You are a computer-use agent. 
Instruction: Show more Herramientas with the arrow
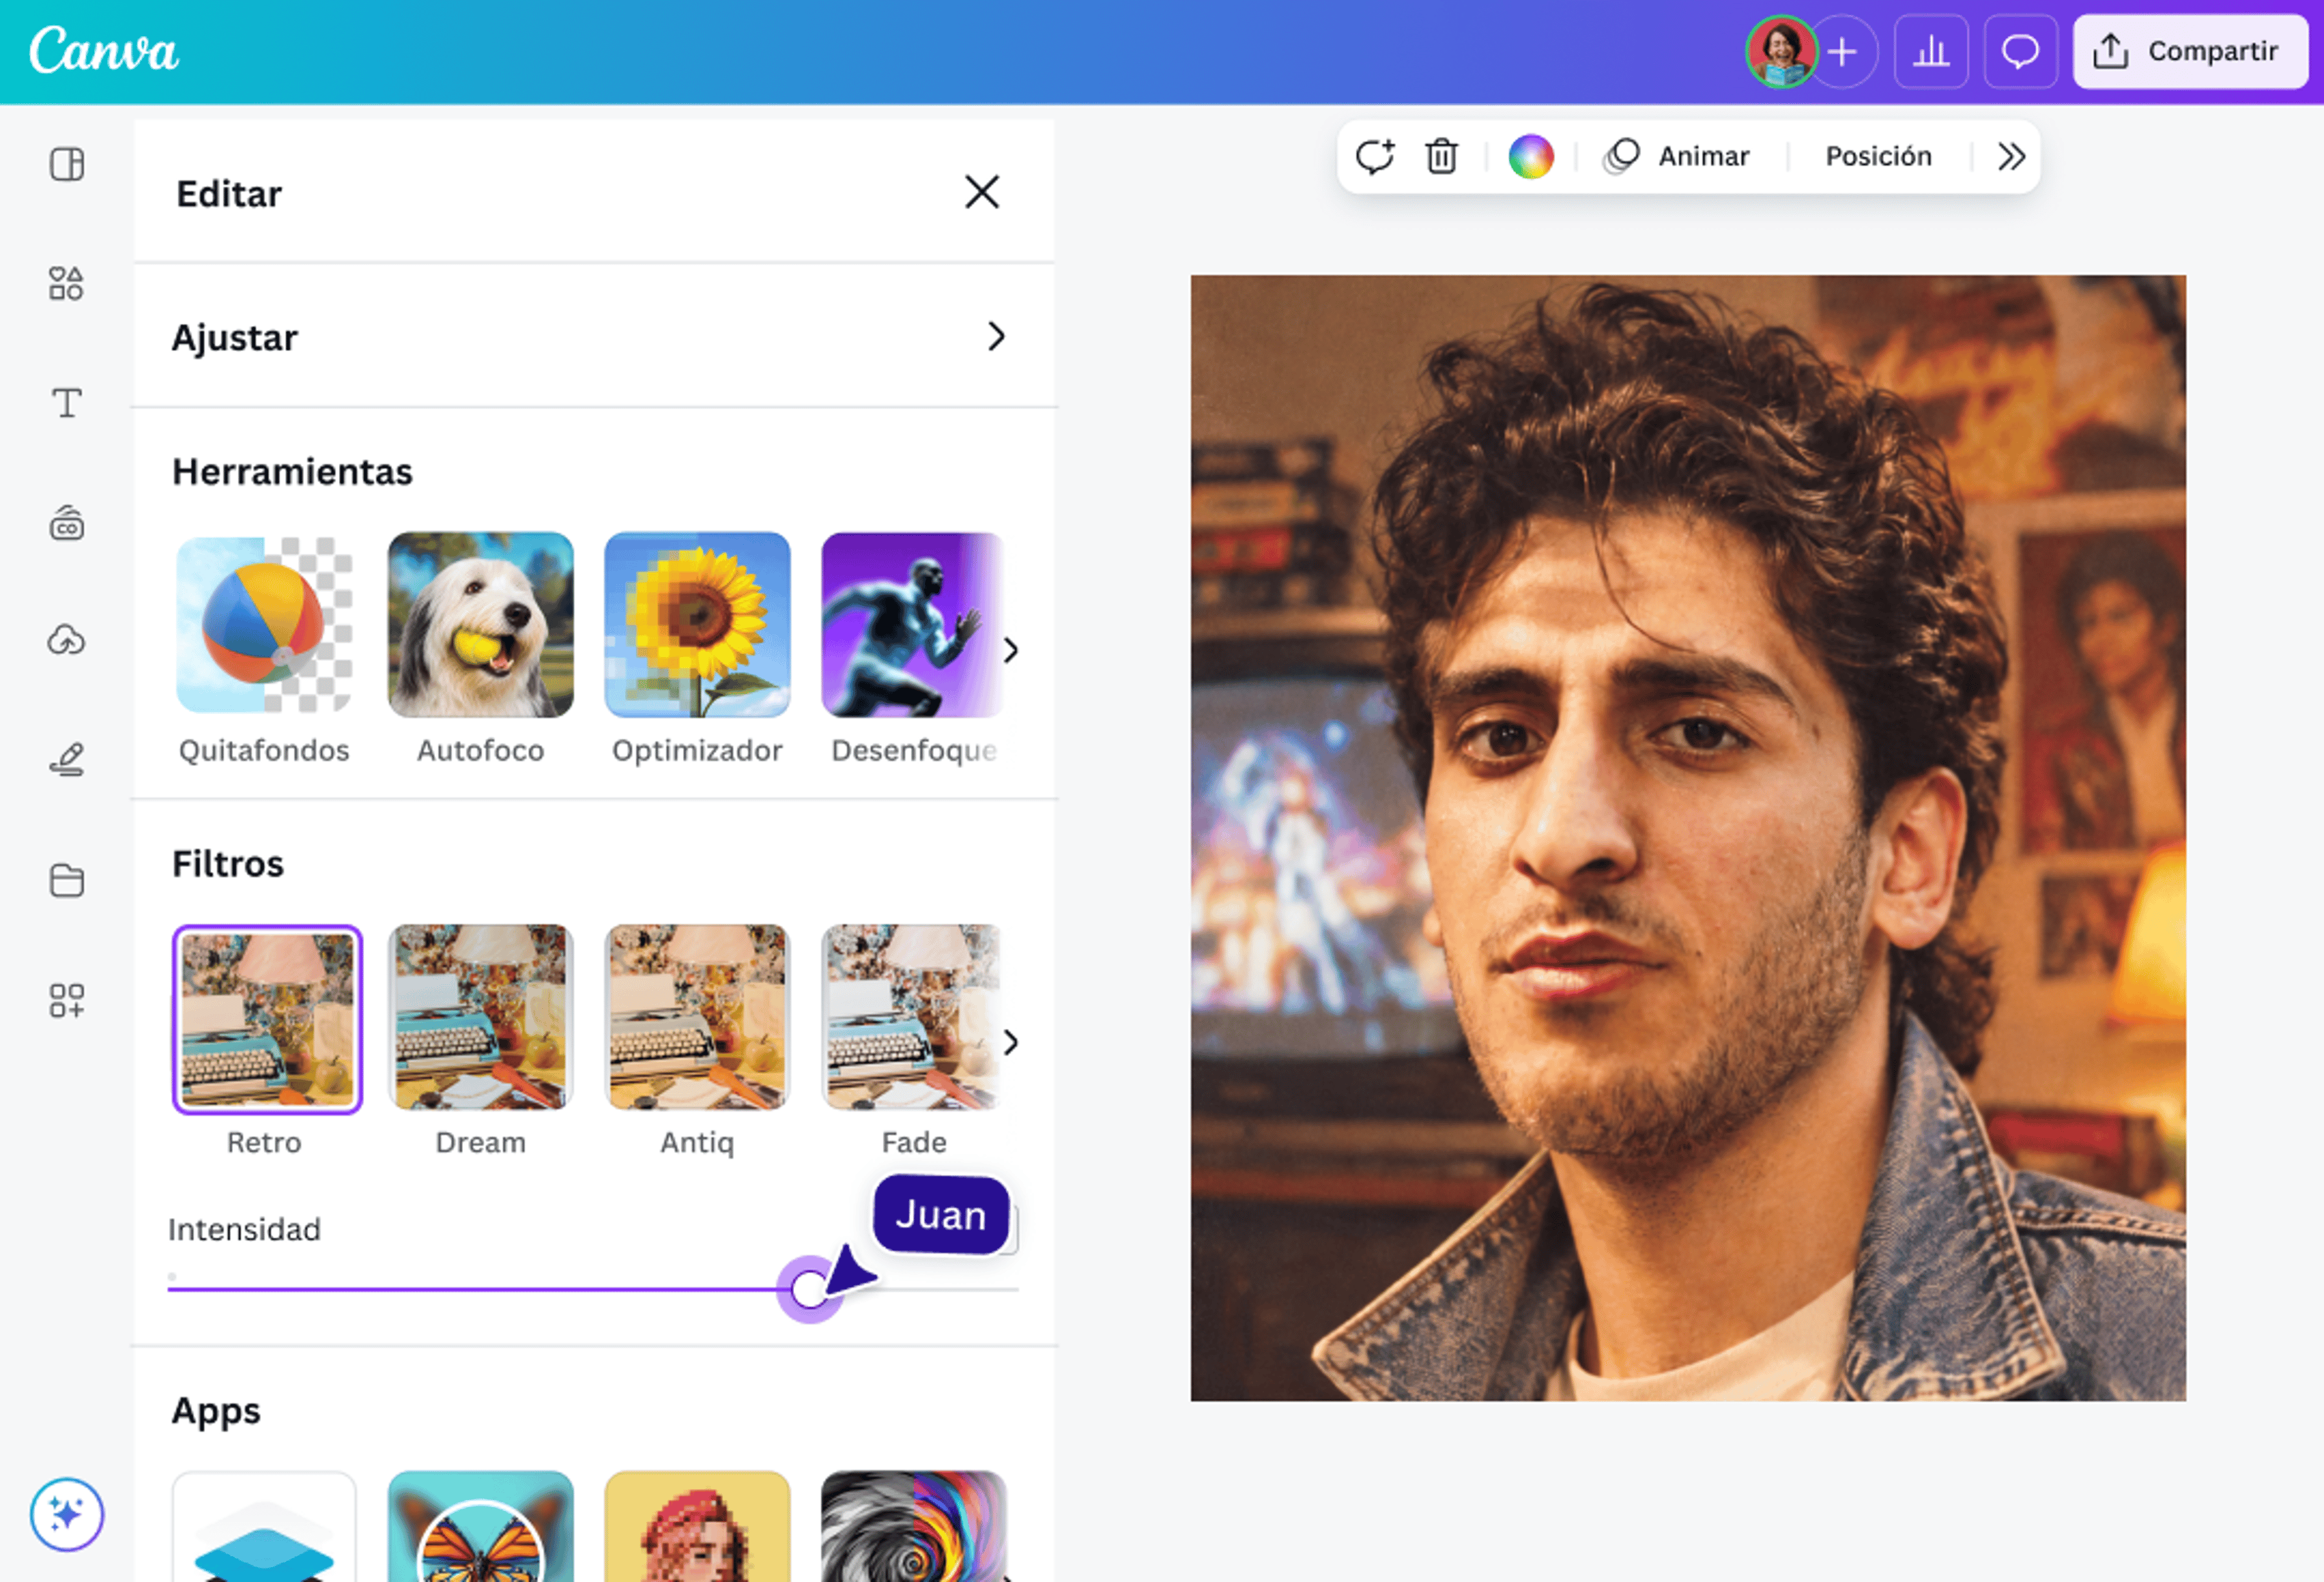click(x=1011, y=650)
